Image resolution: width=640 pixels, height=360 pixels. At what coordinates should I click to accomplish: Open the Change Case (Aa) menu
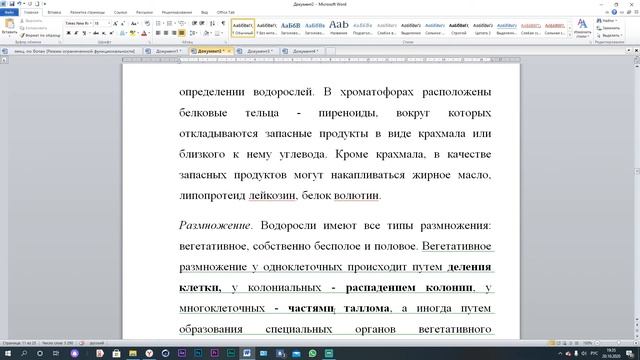click(x=133, y=24)
